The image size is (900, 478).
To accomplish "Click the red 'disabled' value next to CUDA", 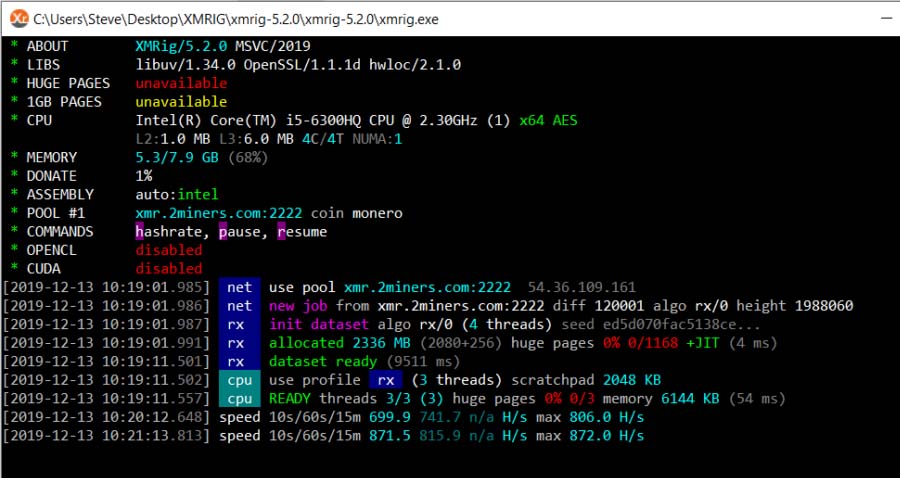I will (x=169, y=268).
